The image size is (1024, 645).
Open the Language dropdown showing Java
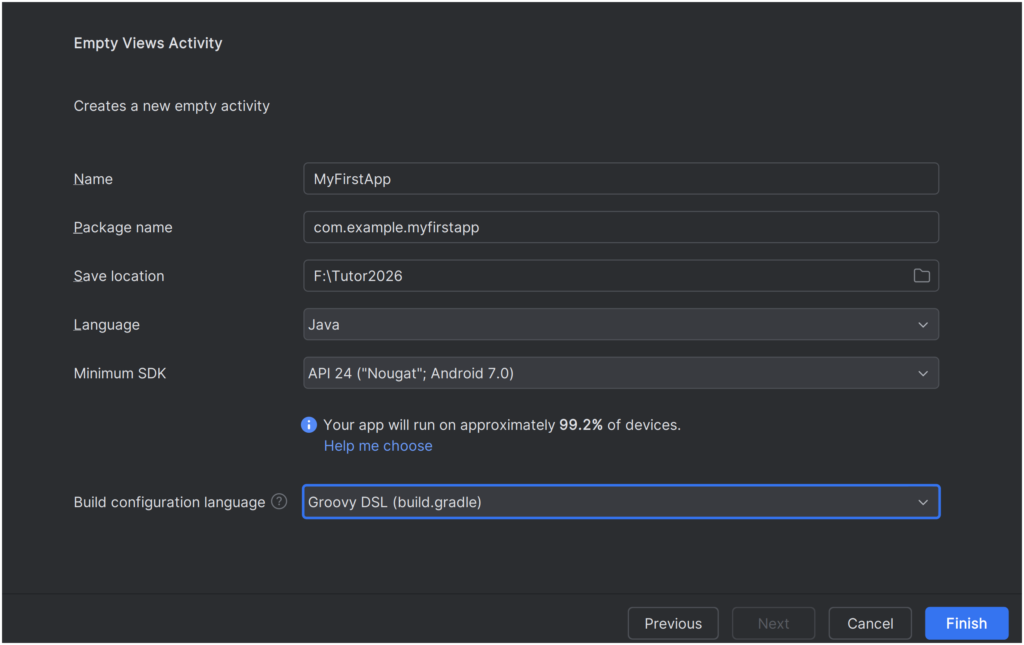(x=620, y=325)
